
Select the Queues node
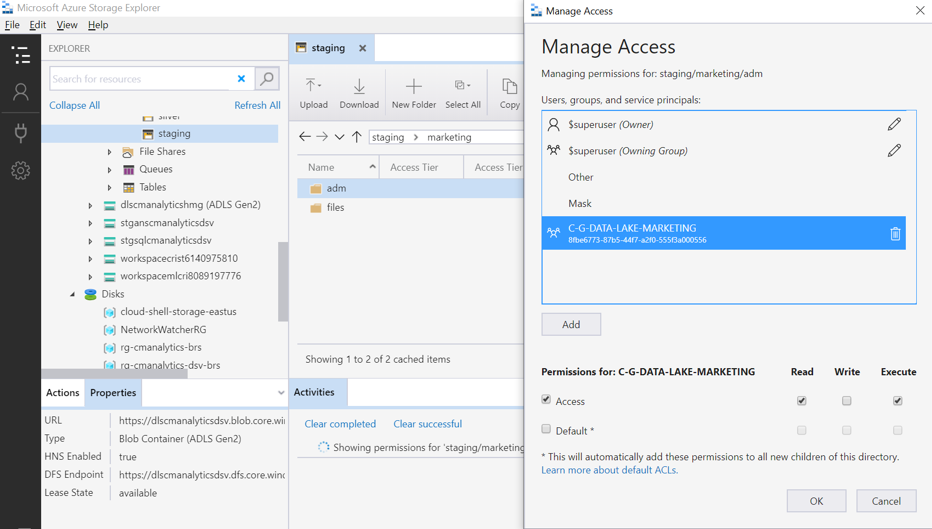click(x=156, y=169)
